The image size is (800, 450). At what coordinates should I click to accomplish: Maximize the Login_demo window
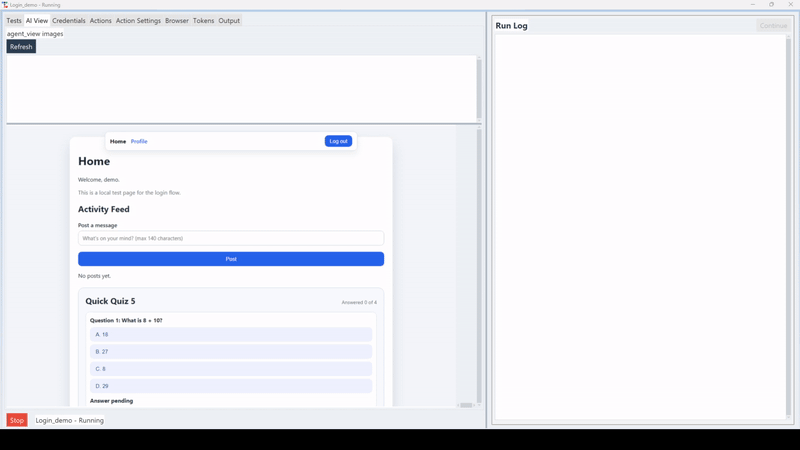[x=771, y=5]
